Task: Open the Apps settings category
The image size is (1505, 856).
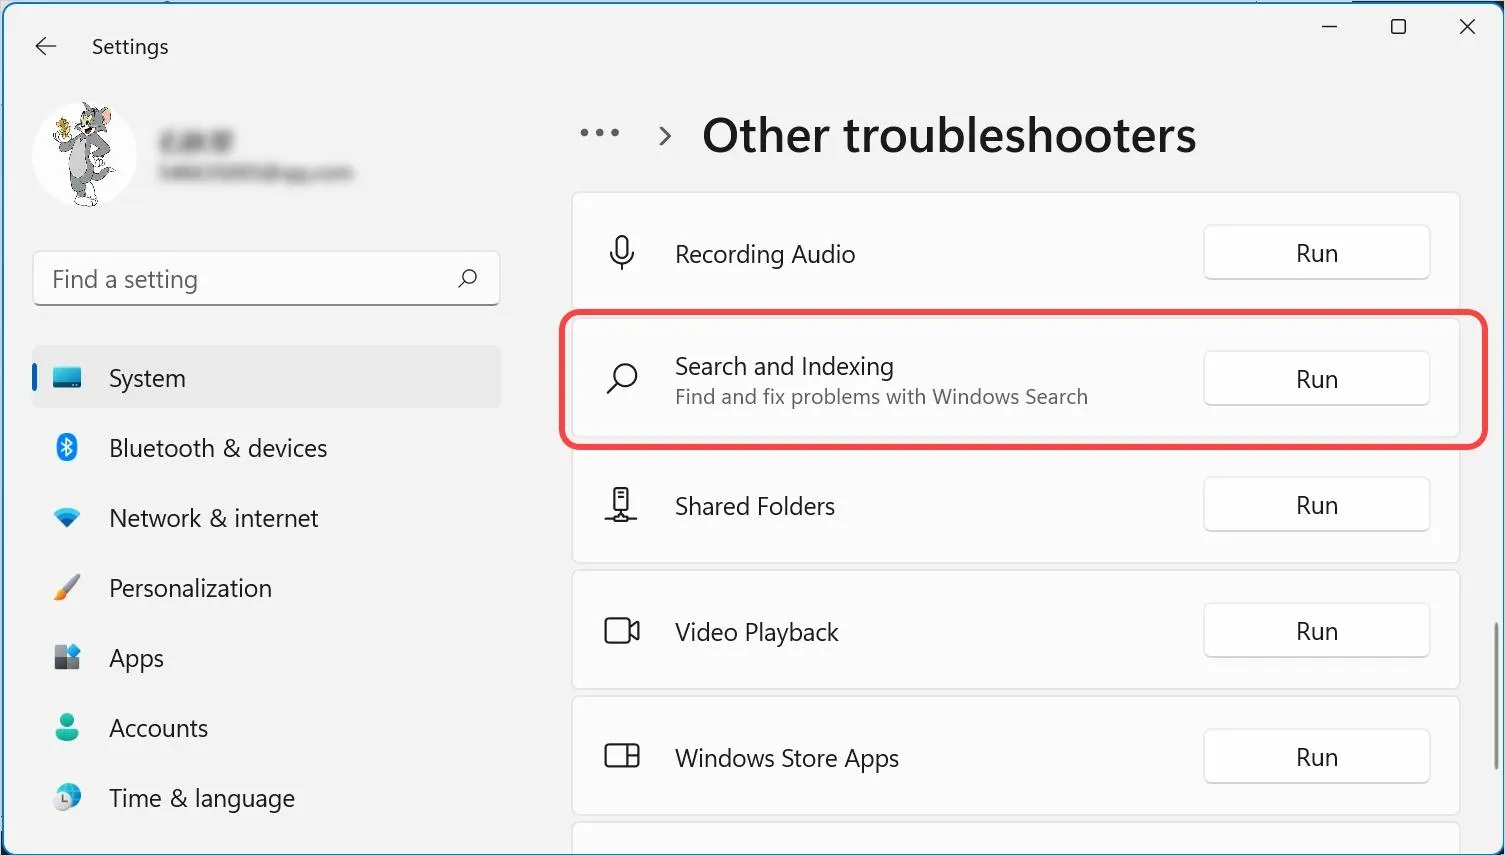Action: [266, 658]
